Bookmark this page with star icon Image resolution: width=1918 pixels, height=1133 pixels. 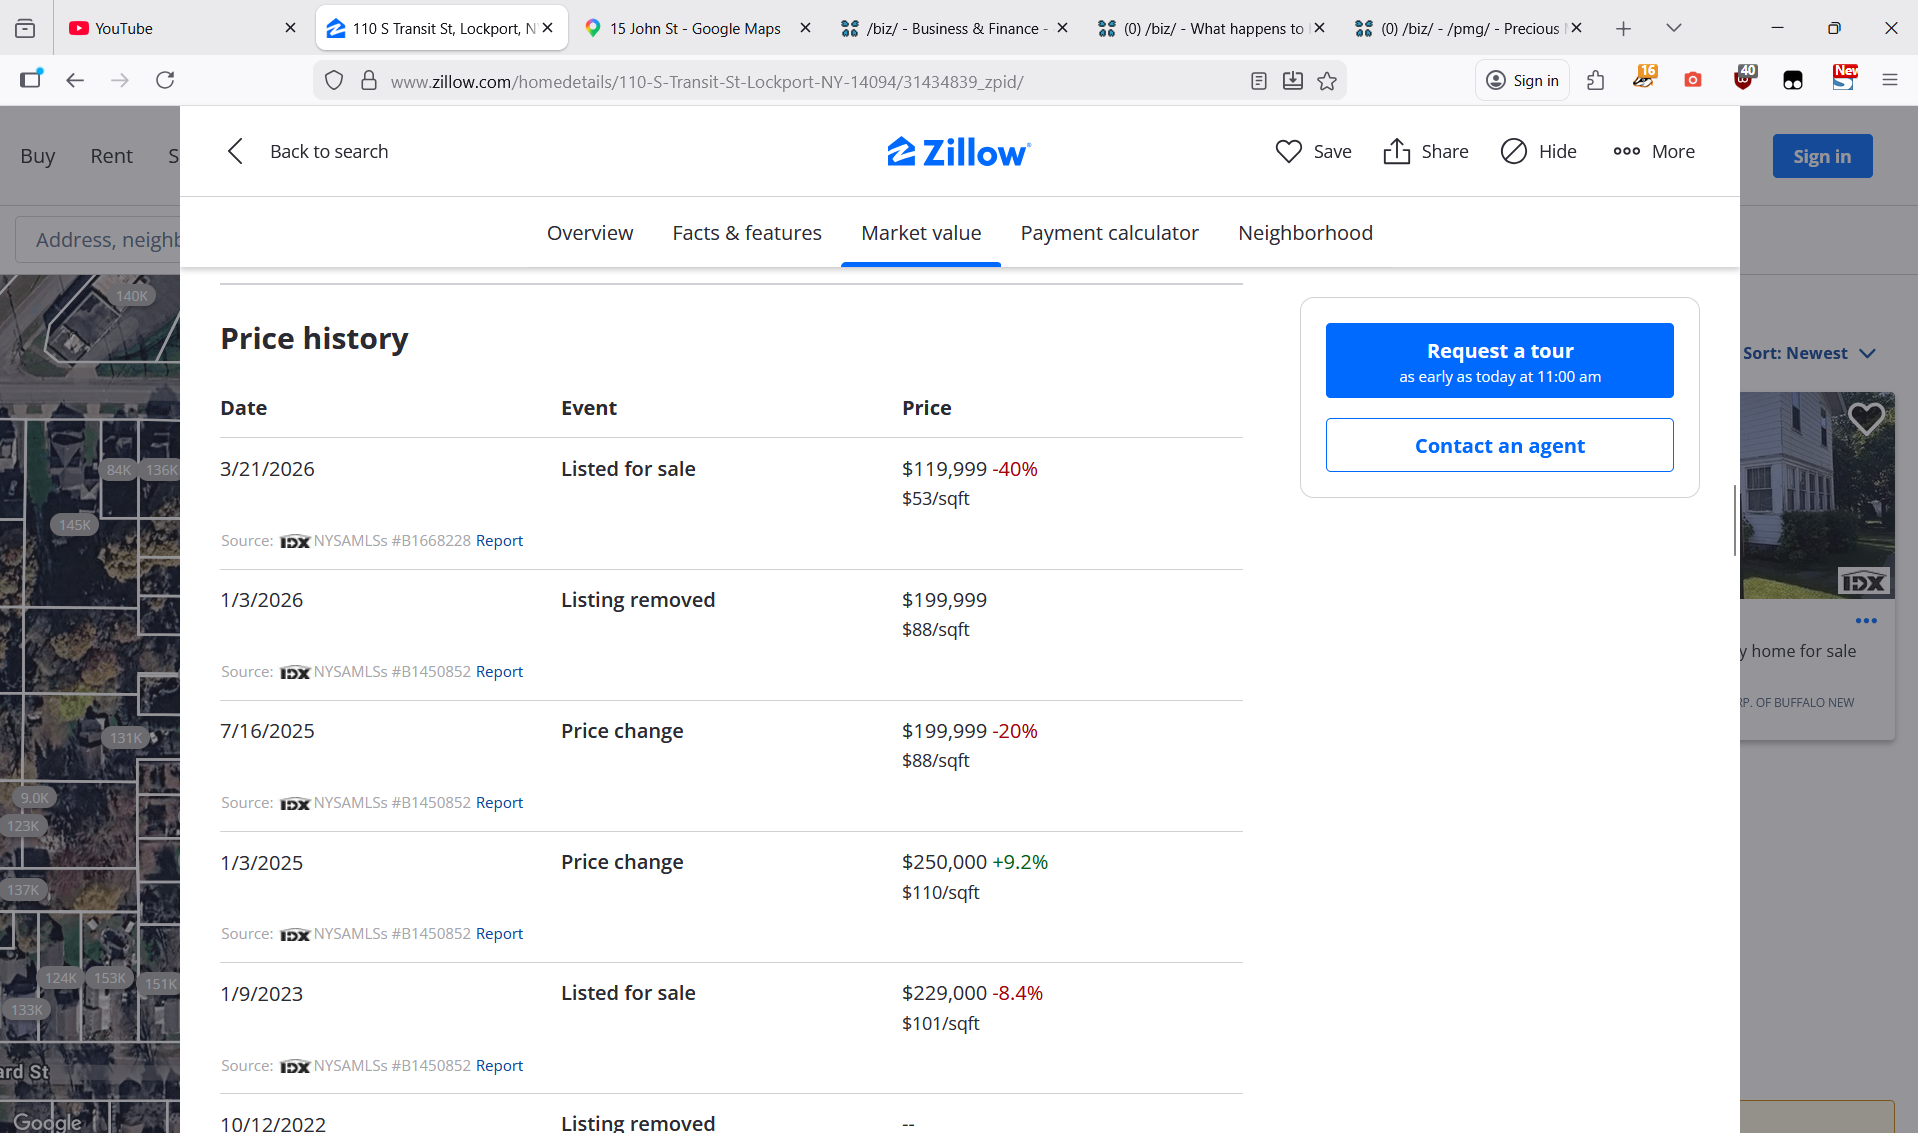pos(1327,81)
